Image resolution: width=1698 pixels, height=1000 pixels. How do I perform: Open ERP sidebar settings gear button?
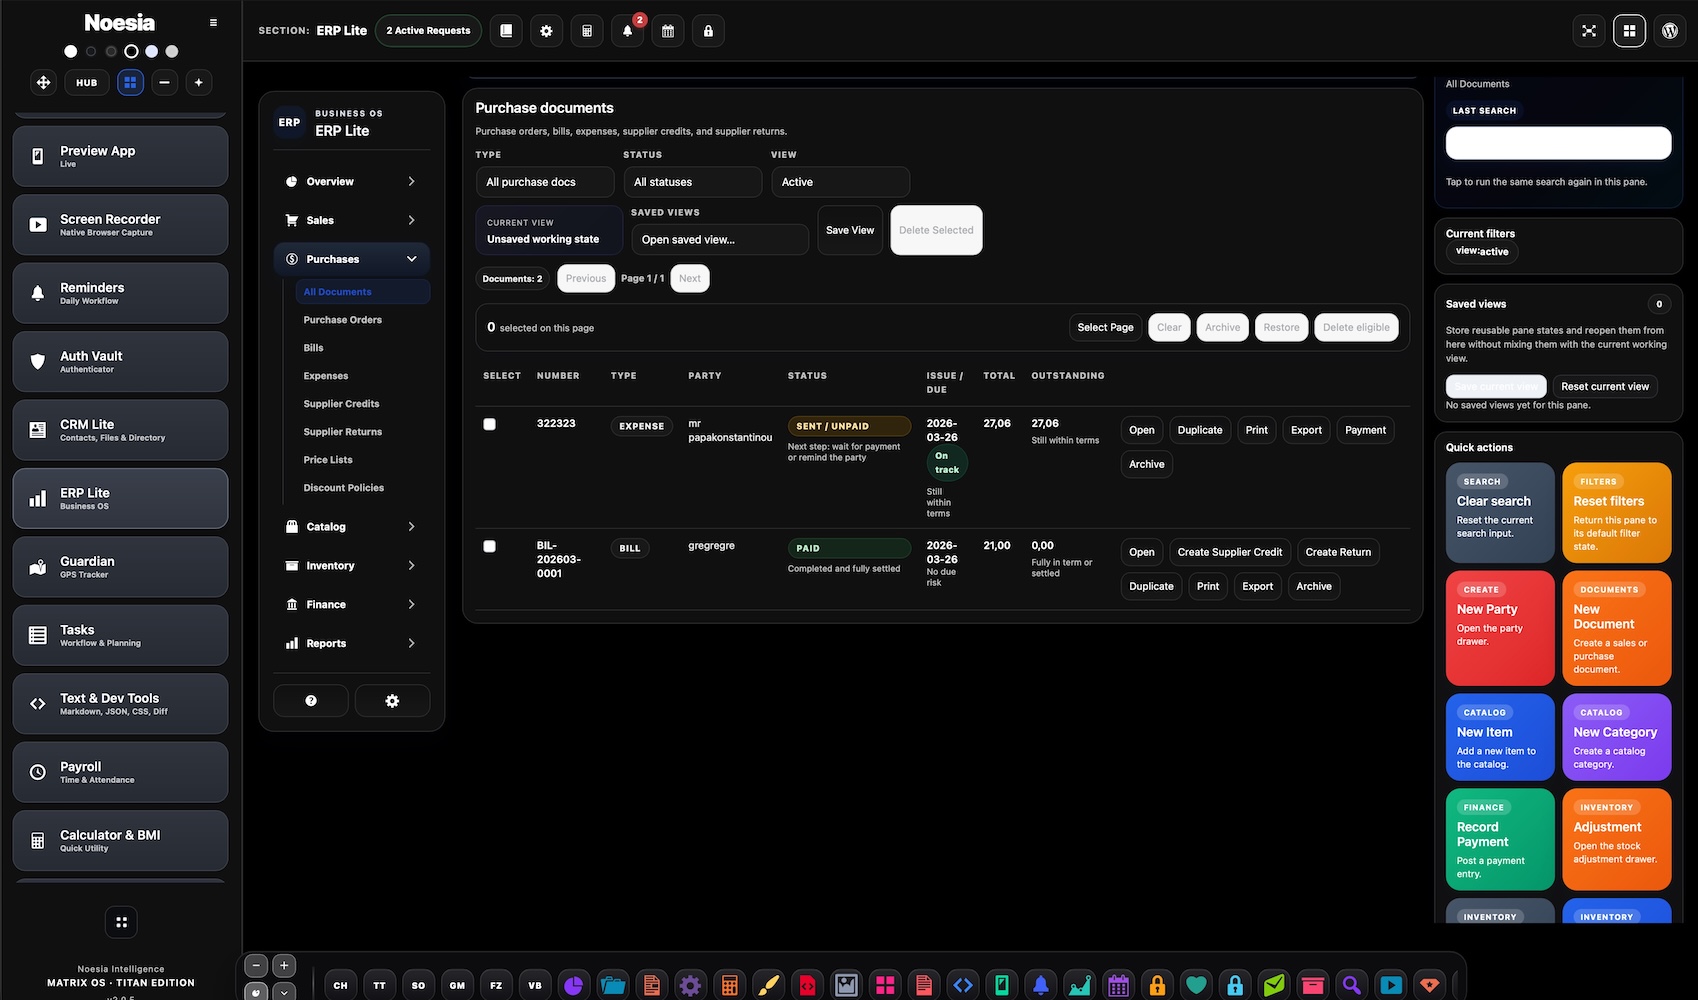pyautogui.click(x=392, y=701)
